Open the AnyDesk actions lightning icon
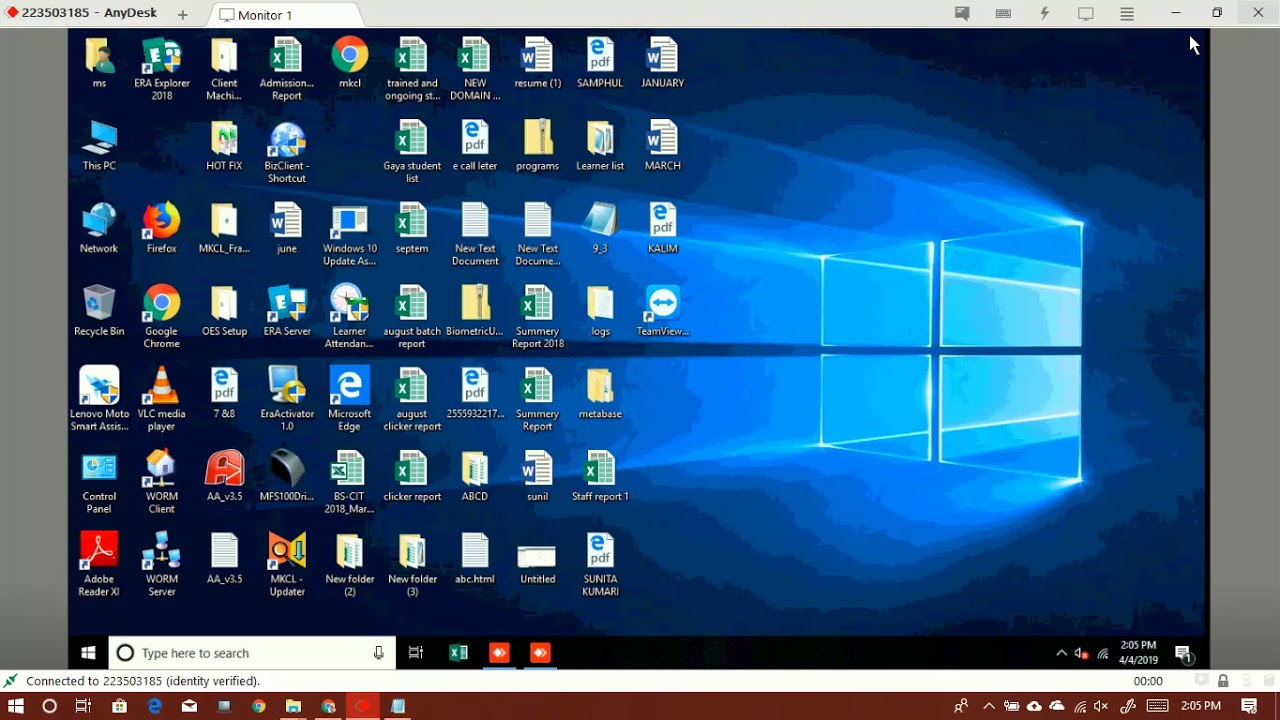 (1045, 14)
